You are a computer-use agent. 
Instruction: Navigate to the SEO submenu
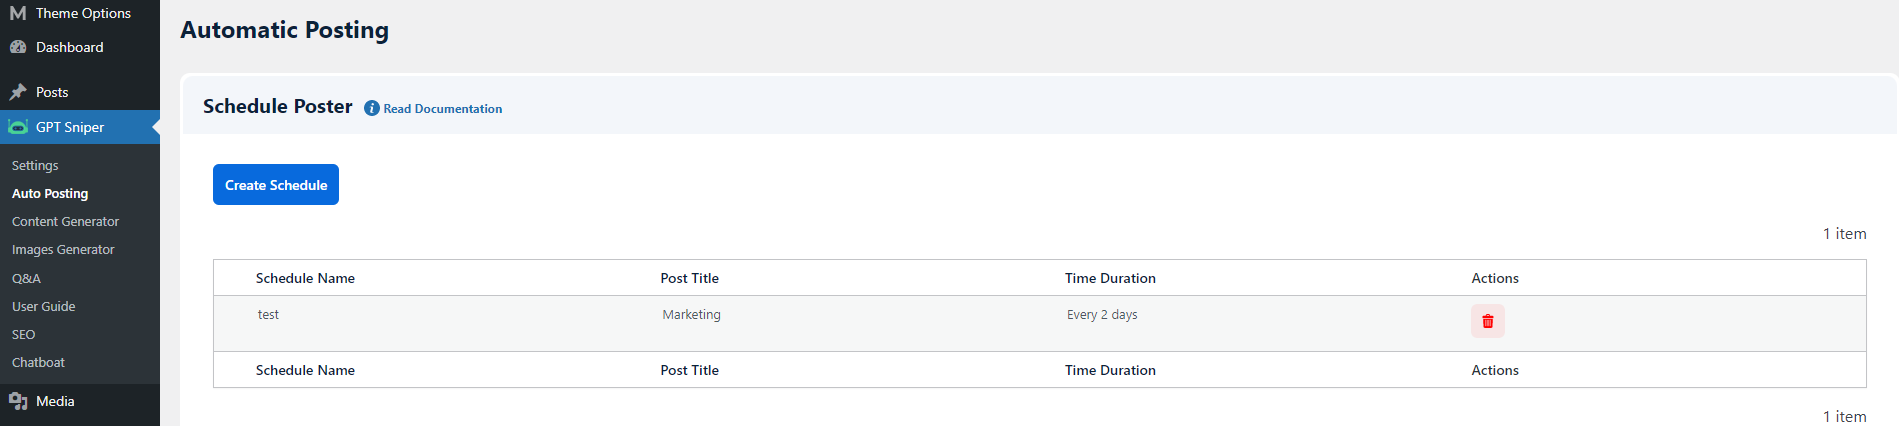point(23,334)
